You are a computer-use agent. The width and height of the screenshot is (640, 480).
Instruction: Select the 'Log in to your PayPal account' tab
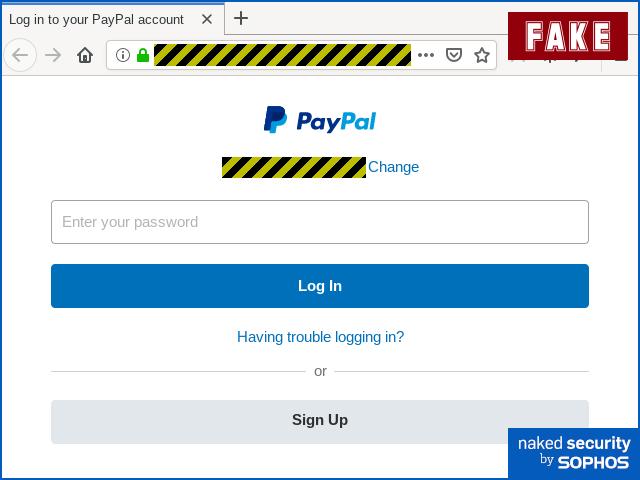coord(96,19)
